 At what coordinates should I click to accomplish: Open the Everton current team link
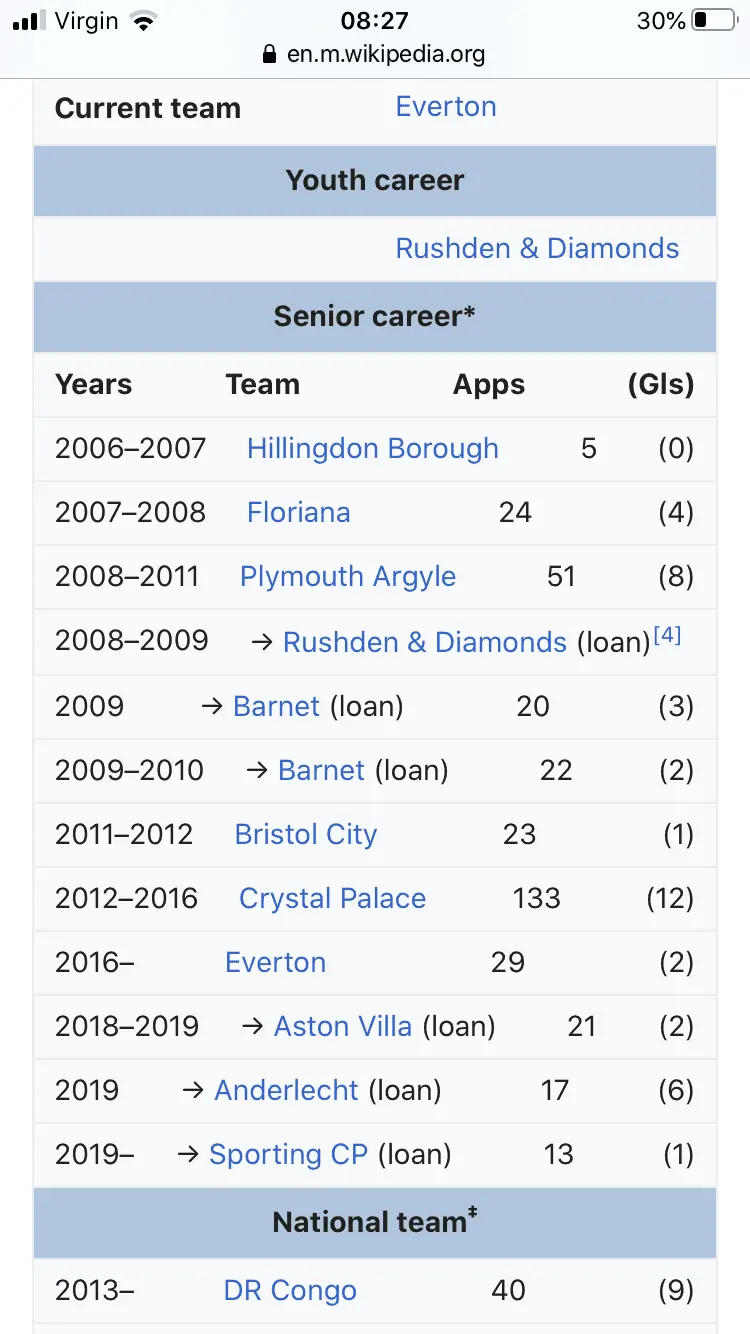446,107
